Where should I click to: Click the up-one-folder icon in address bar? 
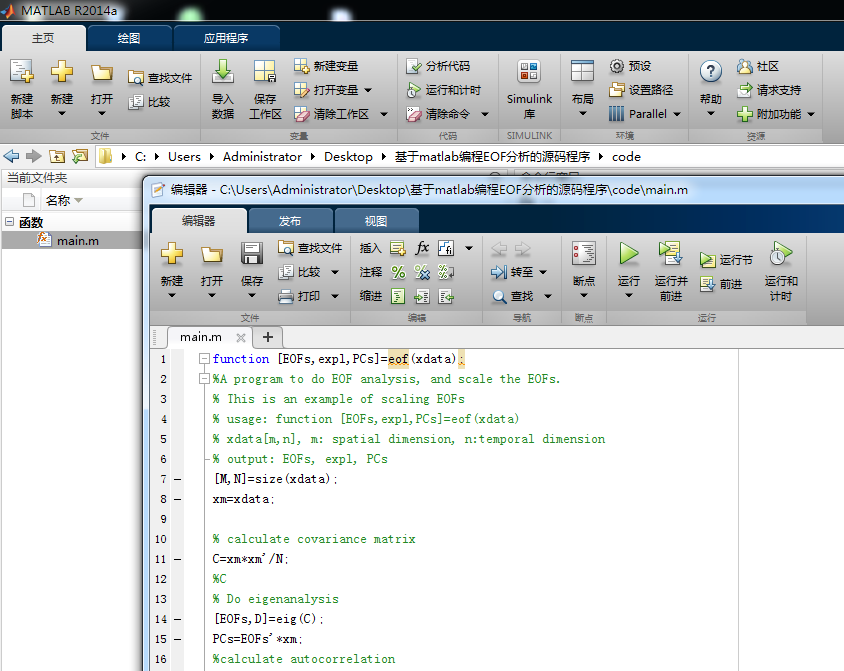pyautogui.click(x=57, y=156)
